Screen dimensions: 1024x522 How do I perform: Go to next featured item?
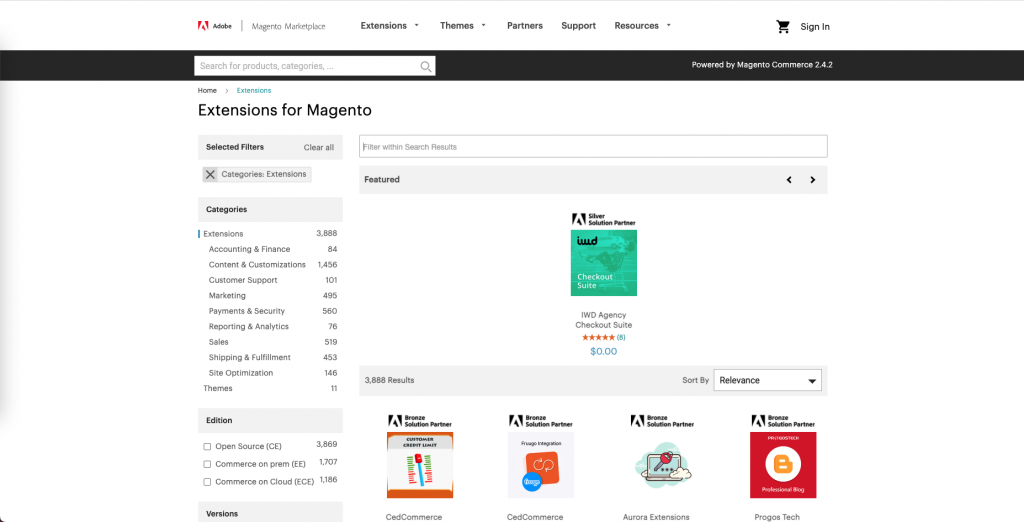tap(812, 180)
